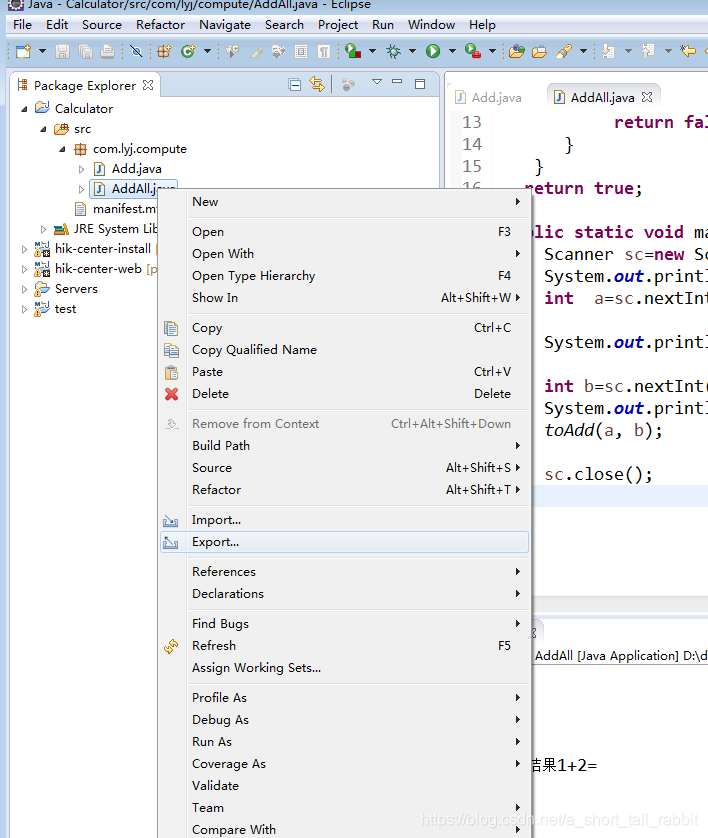Click the Save All toolbar icon
Image resolution: width=708 pixels, height=838 pixels.
pyautogui.click(x=85, y=51)
